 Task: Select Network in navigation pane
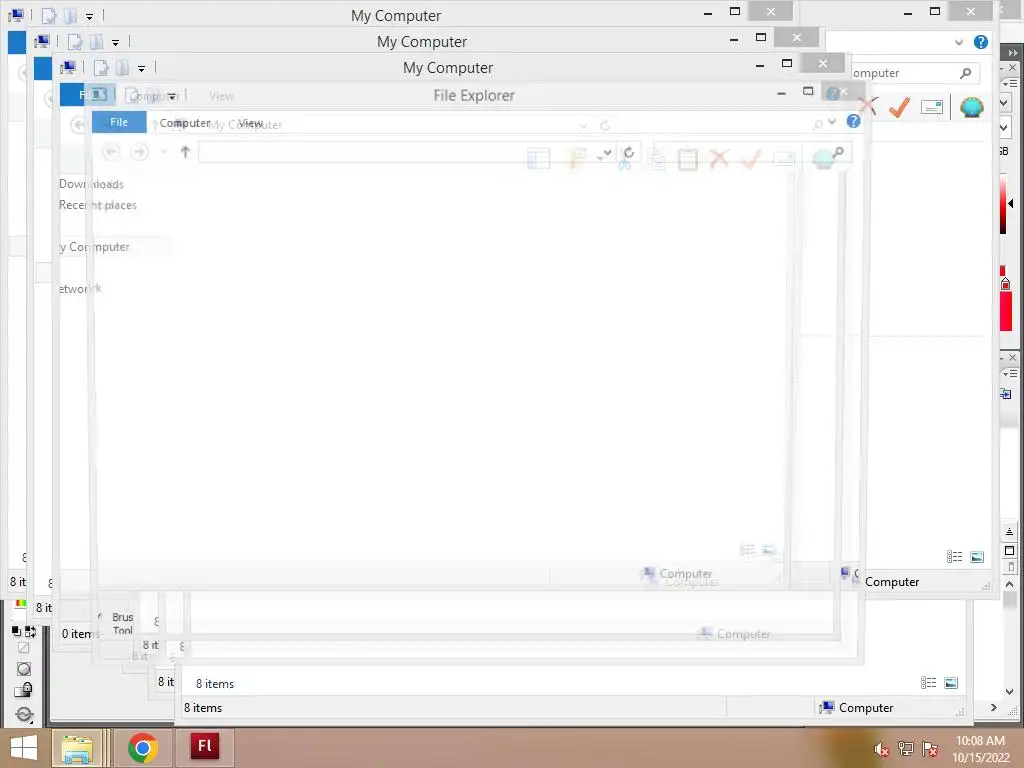(80, 289)
